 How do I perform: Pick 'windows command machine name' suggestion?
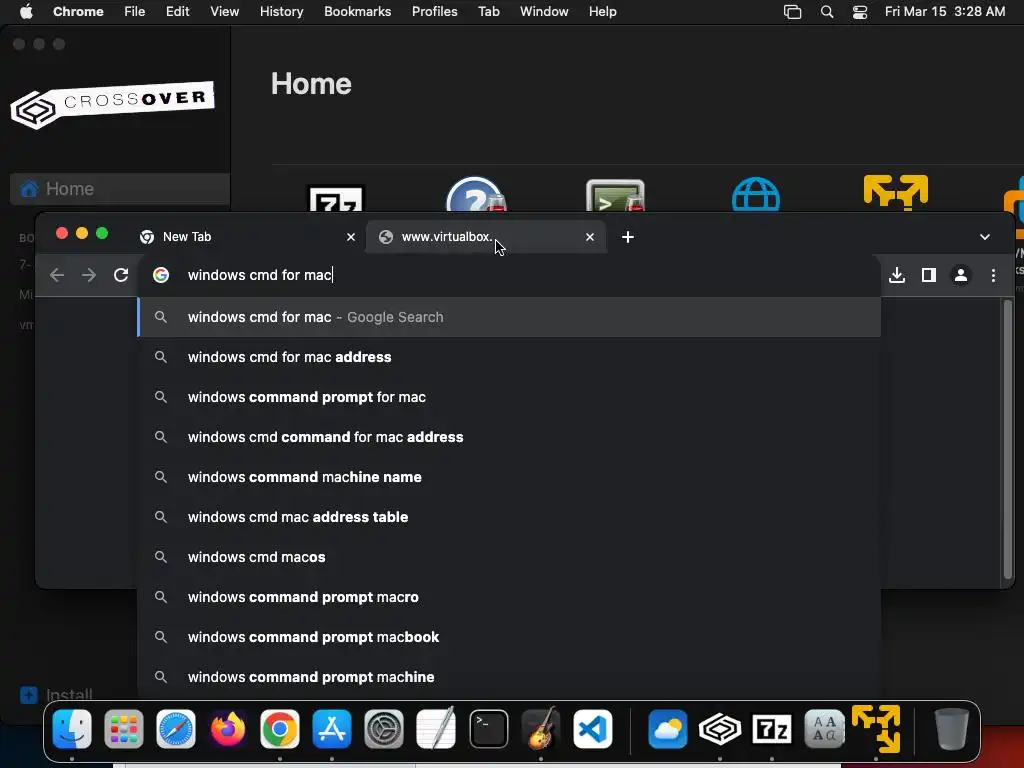coord(509,477)
